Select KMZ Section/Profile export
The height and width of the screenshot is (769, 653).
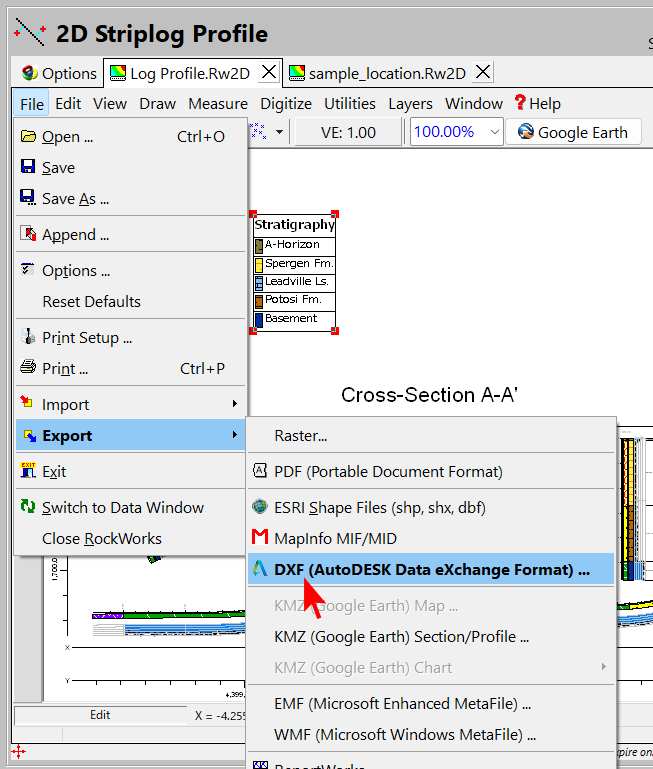401,636
